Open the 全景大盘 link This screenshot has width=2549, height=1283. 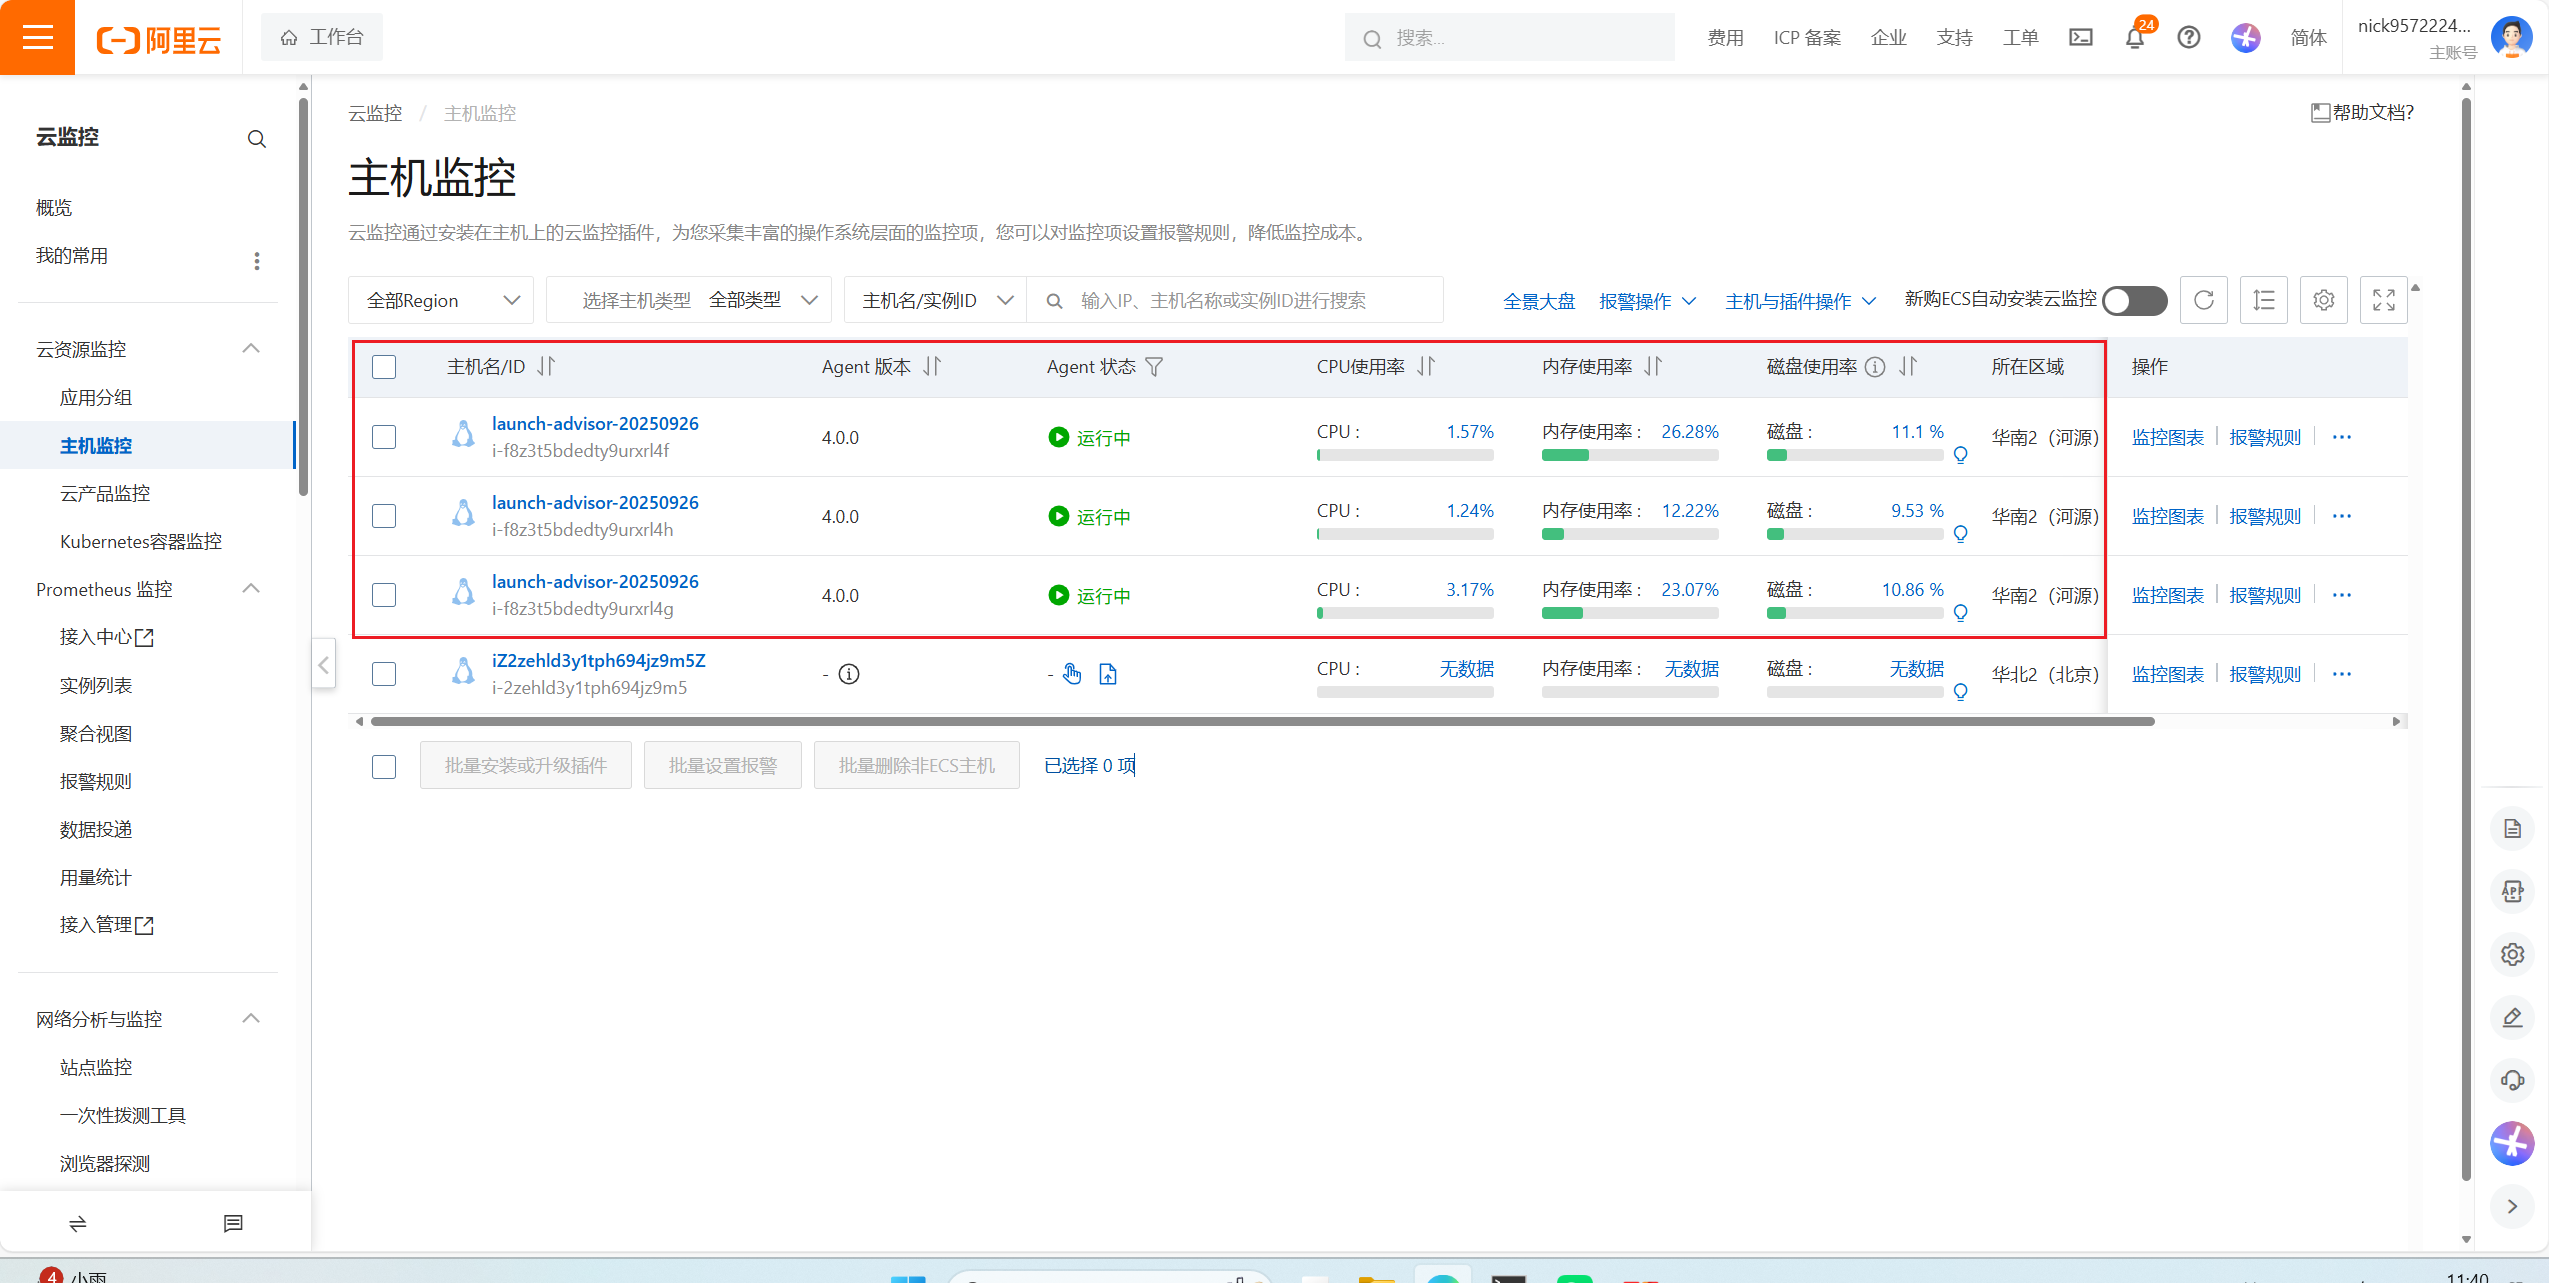click(1538, 301)
